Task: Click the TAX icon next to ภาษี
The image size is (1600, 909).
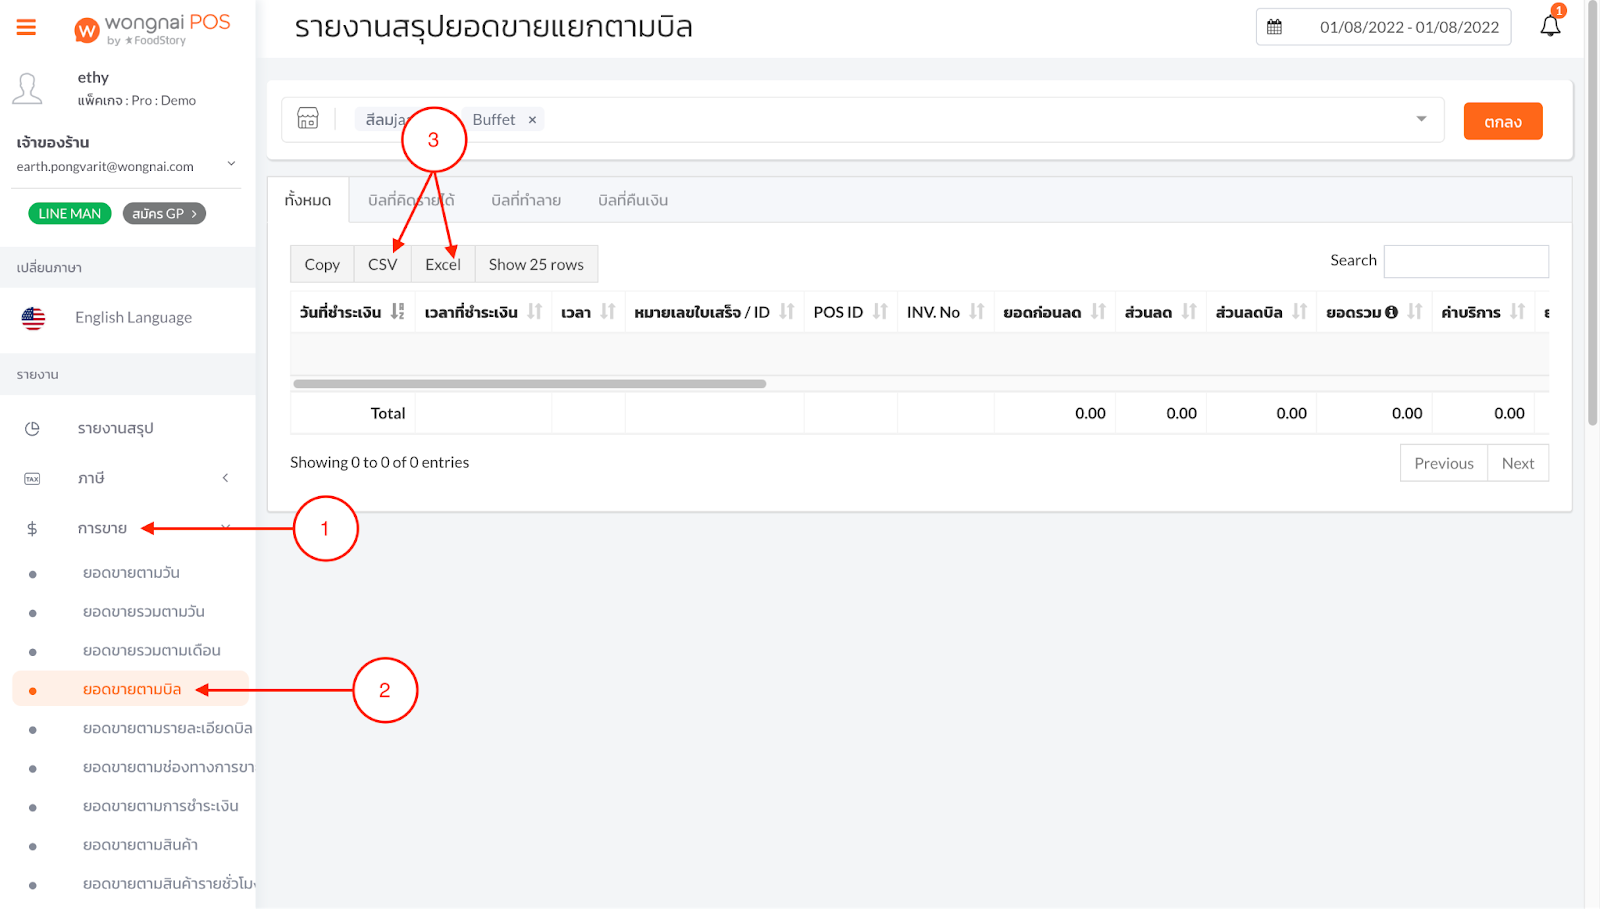Action: click(x=31, y=478)
